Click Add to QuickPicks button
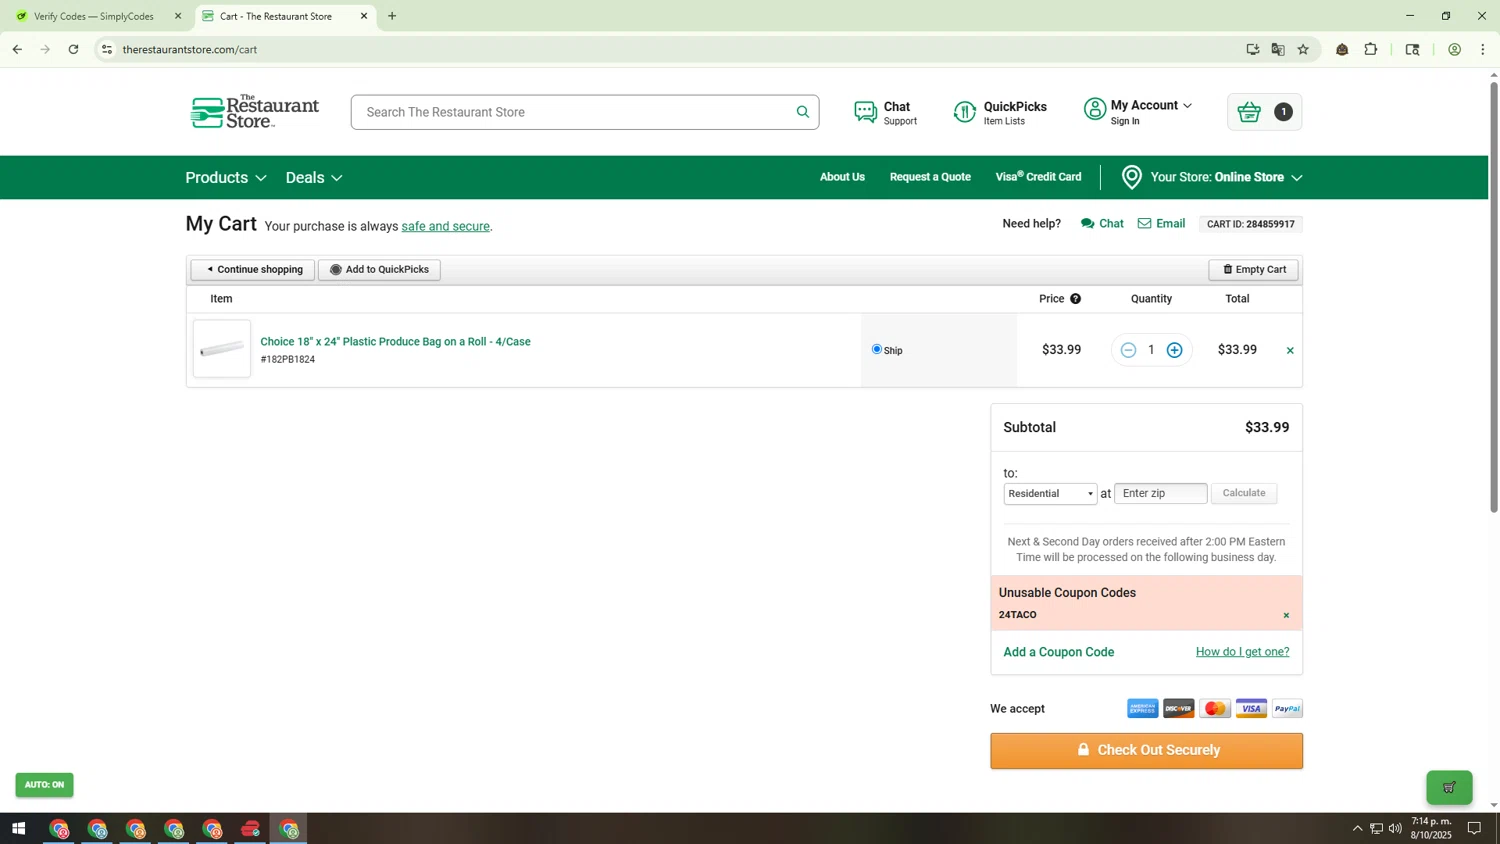Image resolution: width=1500 pixels, height=844 pixels. pos(379,270)
